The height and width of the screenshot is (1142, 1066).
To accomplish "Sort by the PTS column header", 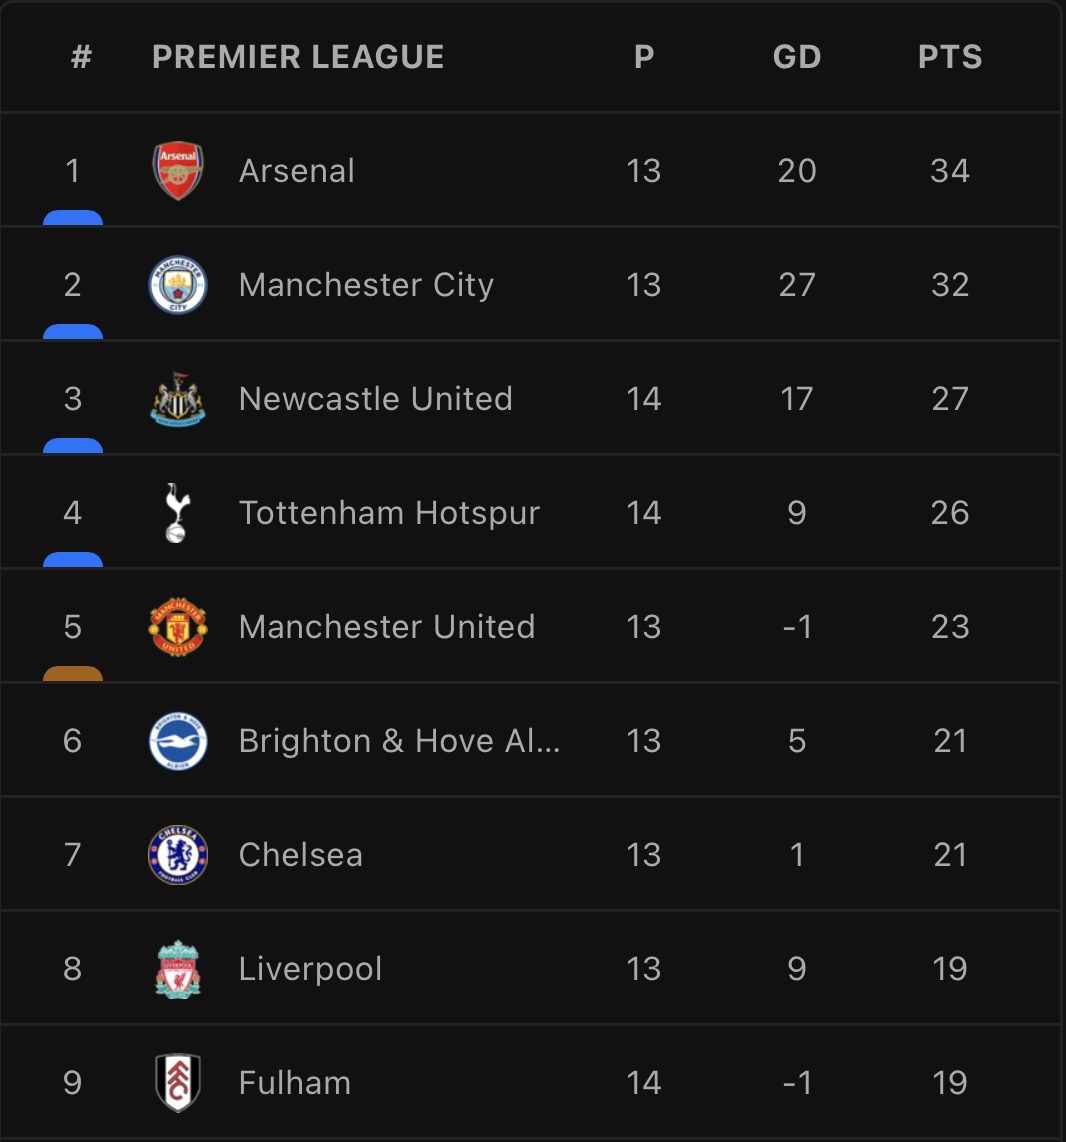I will pos(949,57).
